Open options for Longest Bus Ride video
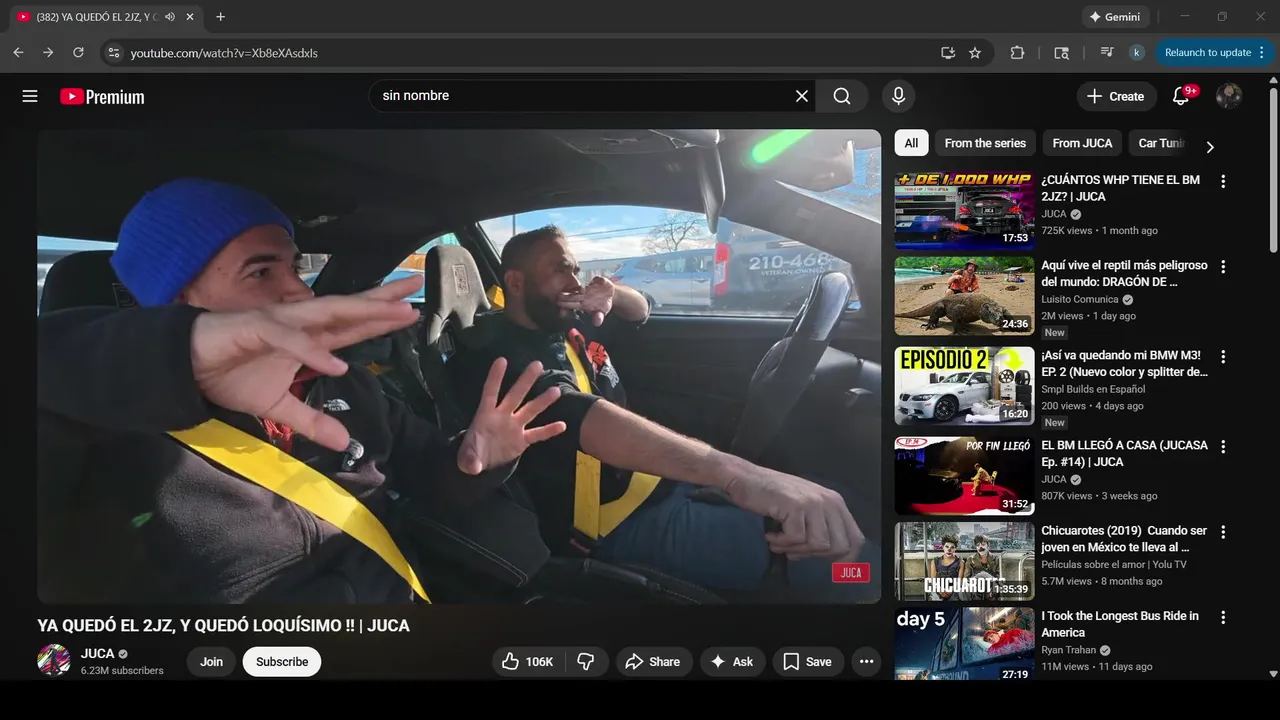The height and width of the screenshot is (720, 1280). (x=1222, y=617)
